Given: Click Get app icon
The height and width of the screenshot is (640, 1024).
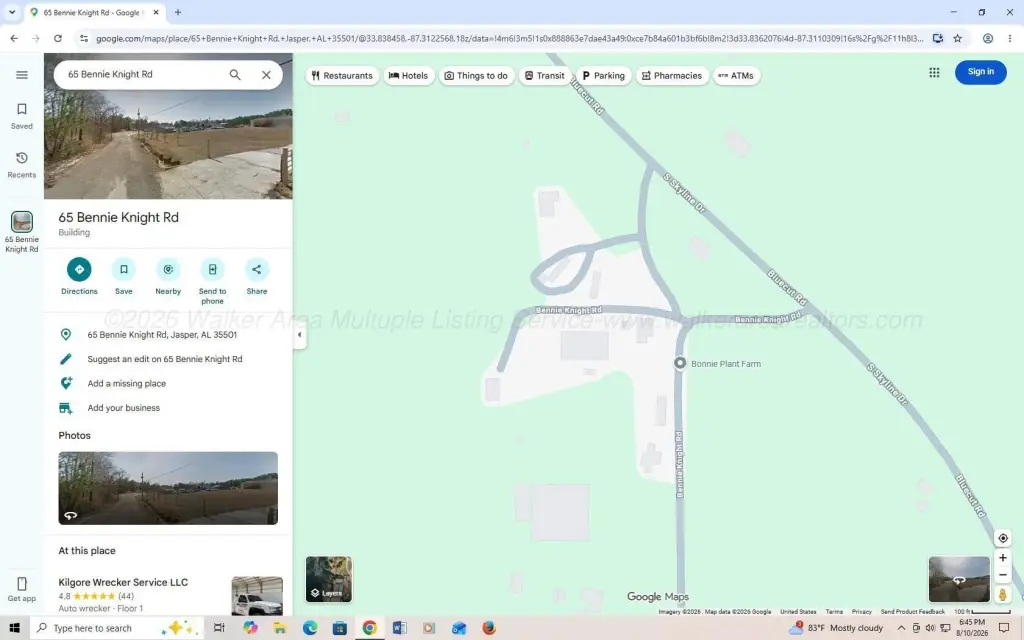Looking at the screenshot, I should tap(22, 589).
